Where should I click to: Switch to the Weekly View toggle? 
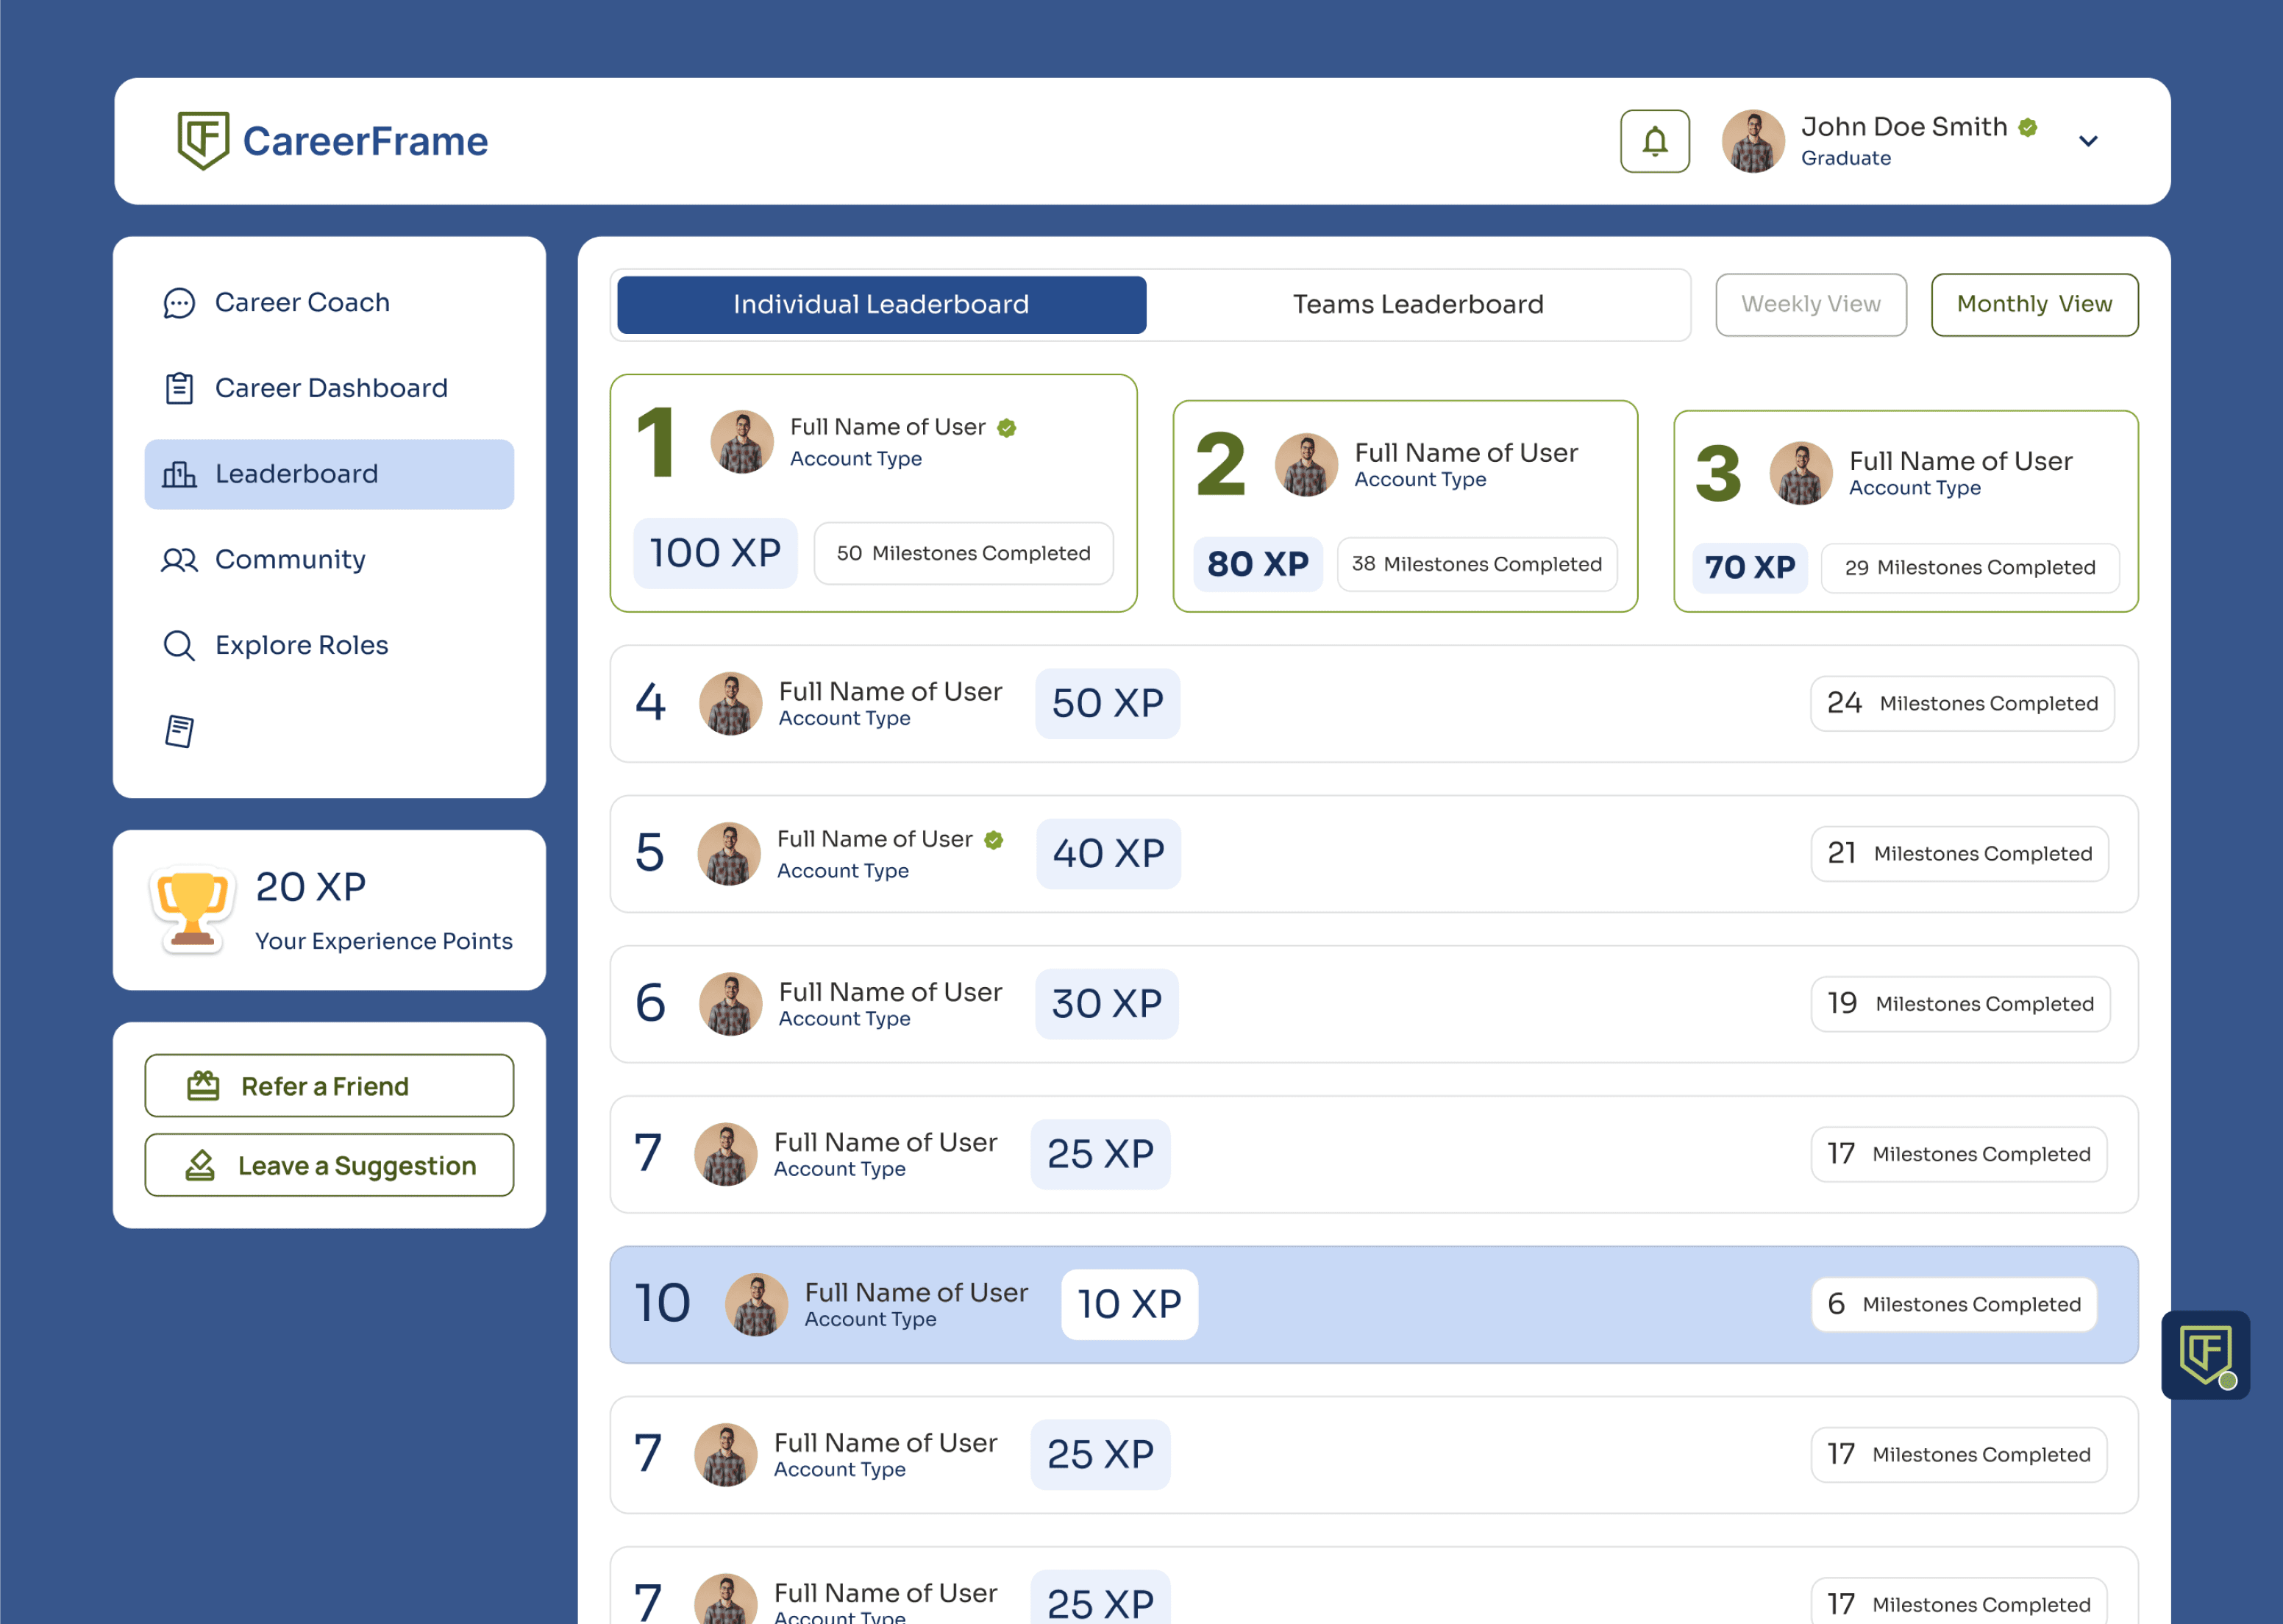pos(1810,304)
